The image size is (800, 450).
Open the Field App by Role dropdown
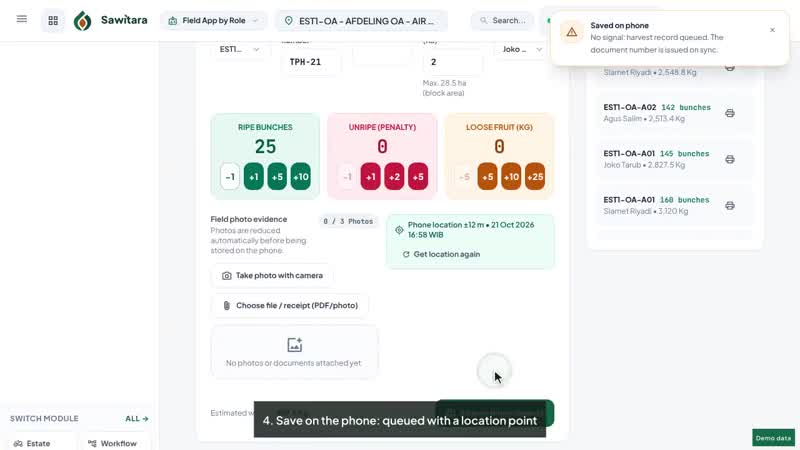(x=213, y=20)
